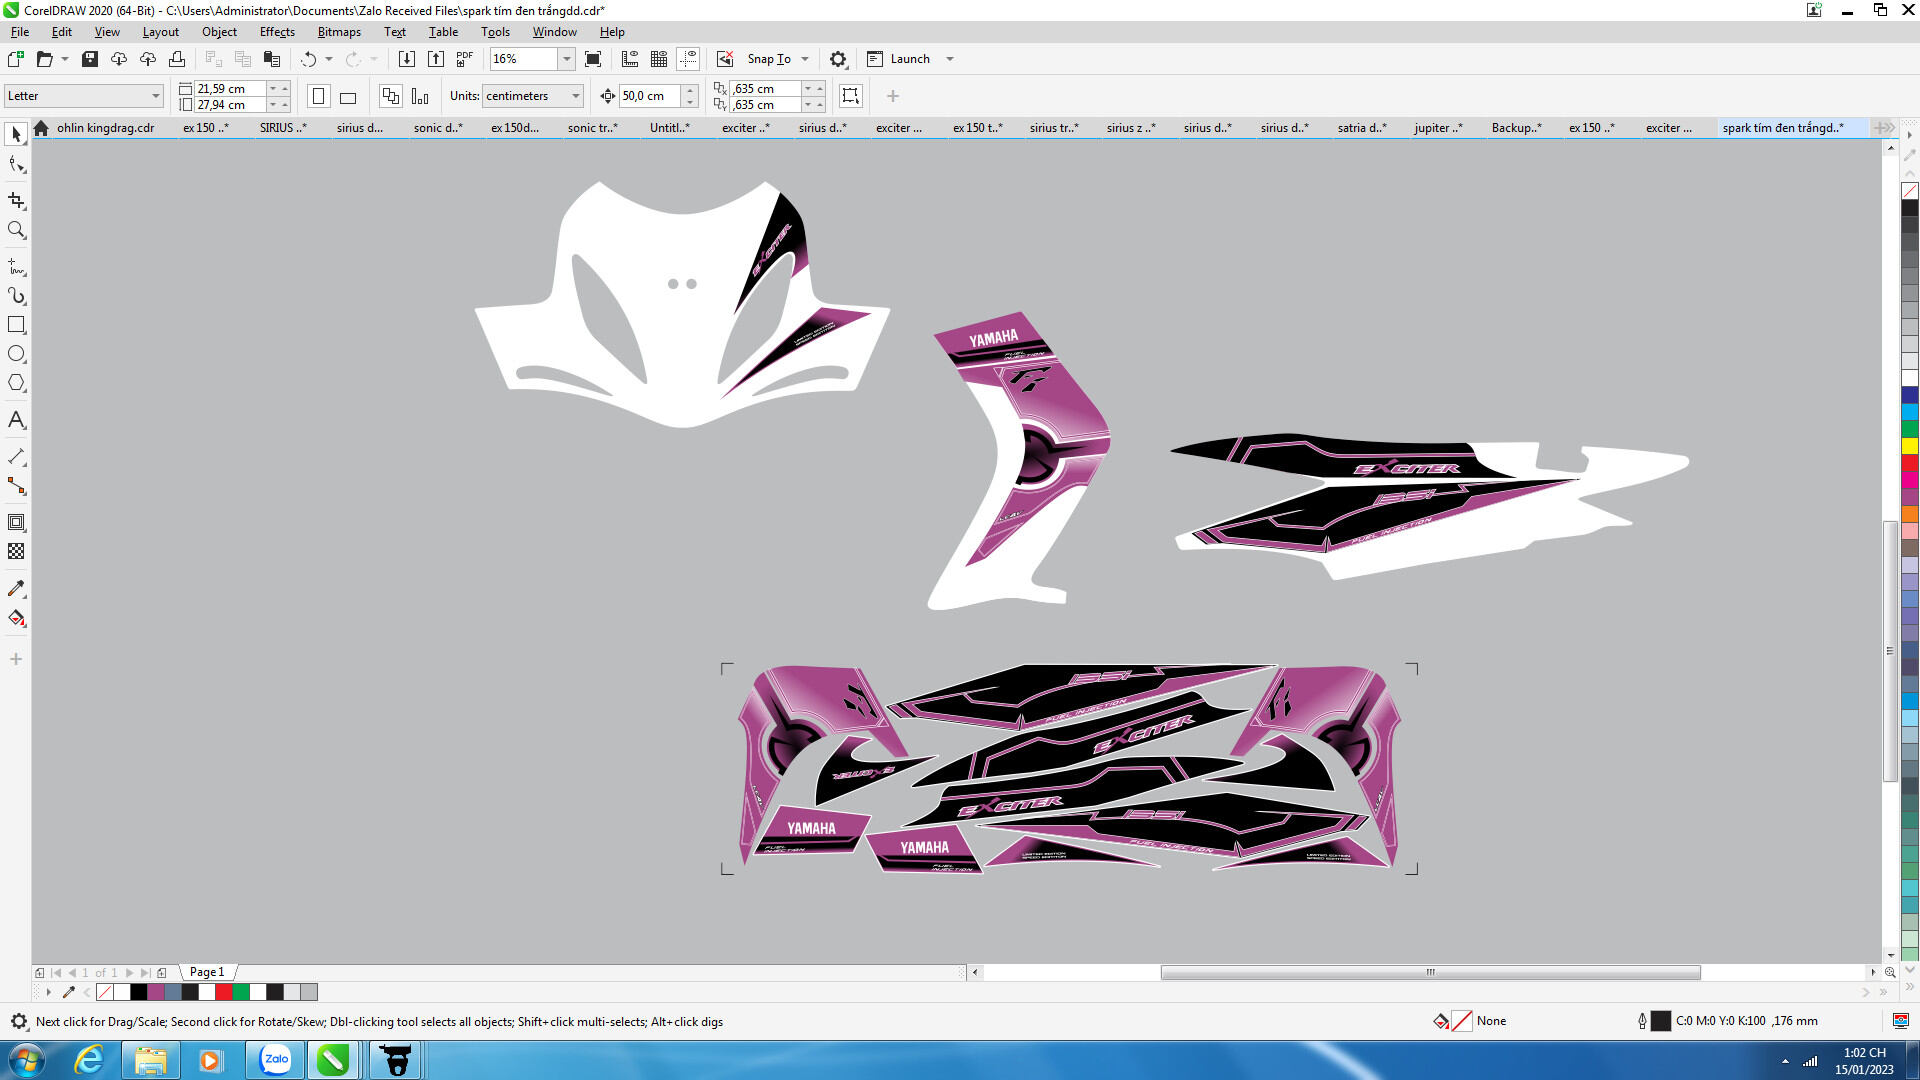This screenshot has width=1920, height=1080.
Task: Click the Import icon
Action: point(407,59)
